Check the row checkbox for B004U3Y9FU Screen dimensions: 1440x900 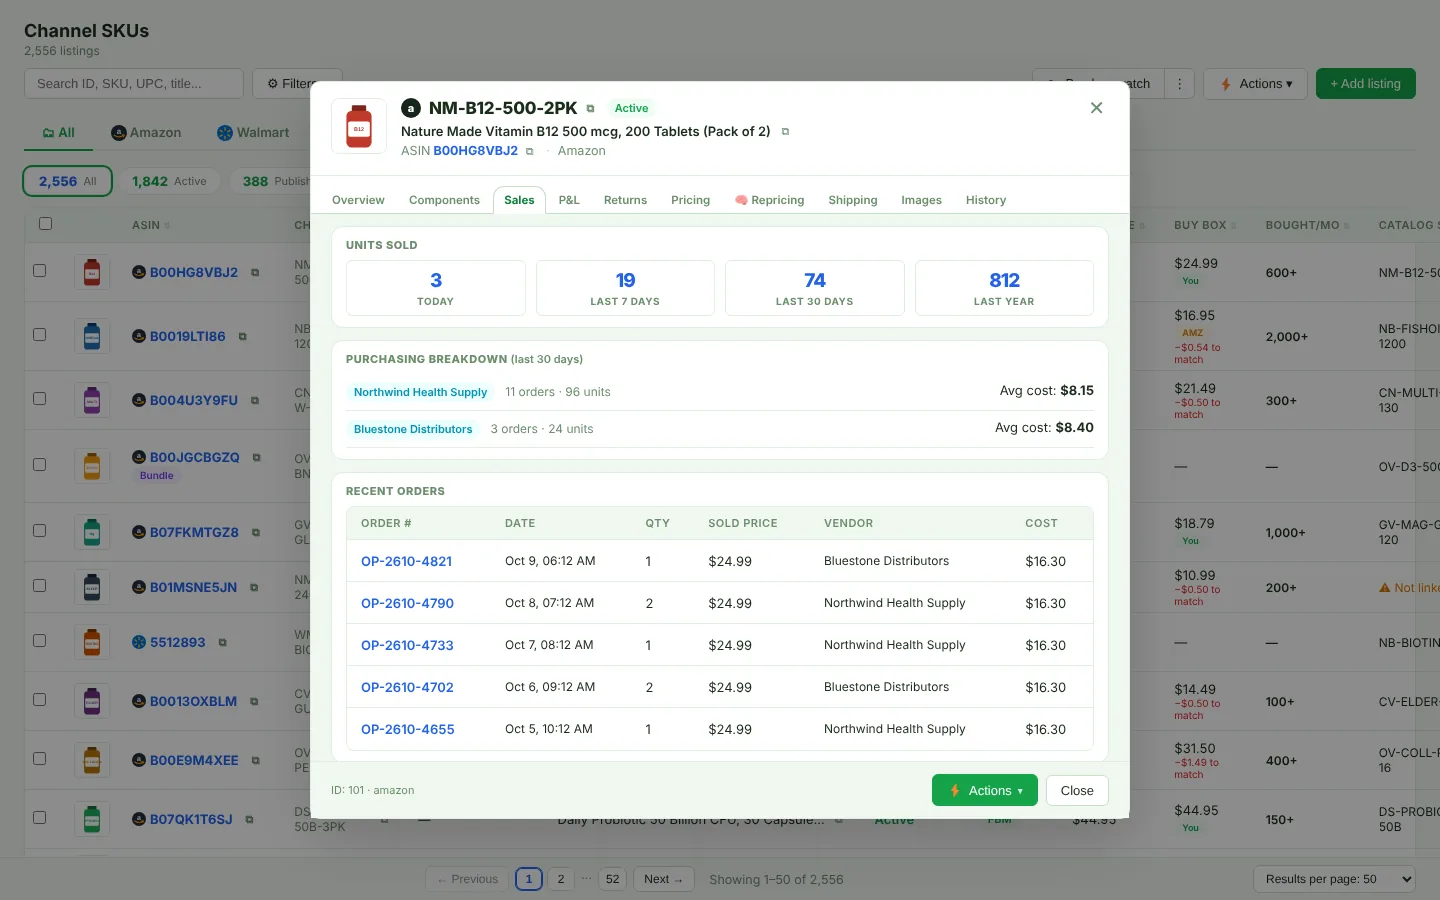coord(40,399)
